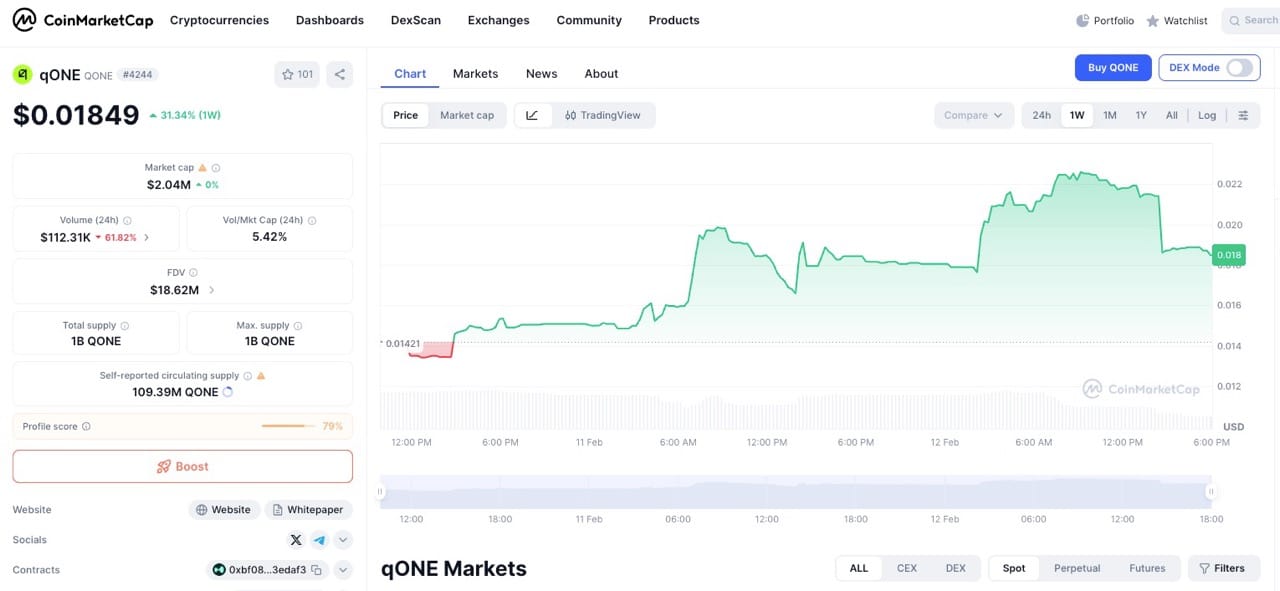Show Profile score info icon
1280x591 pixels.
click(x=86, y=426)
